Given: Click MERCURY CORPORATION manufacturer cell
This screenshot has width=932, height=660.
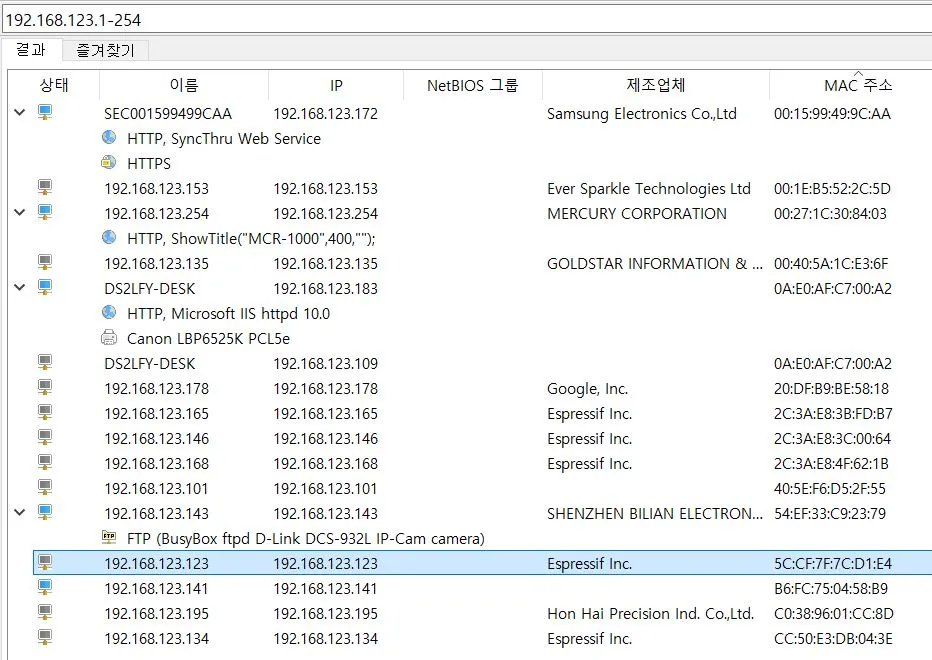Looking at the screenshot, I should point(637,213).
